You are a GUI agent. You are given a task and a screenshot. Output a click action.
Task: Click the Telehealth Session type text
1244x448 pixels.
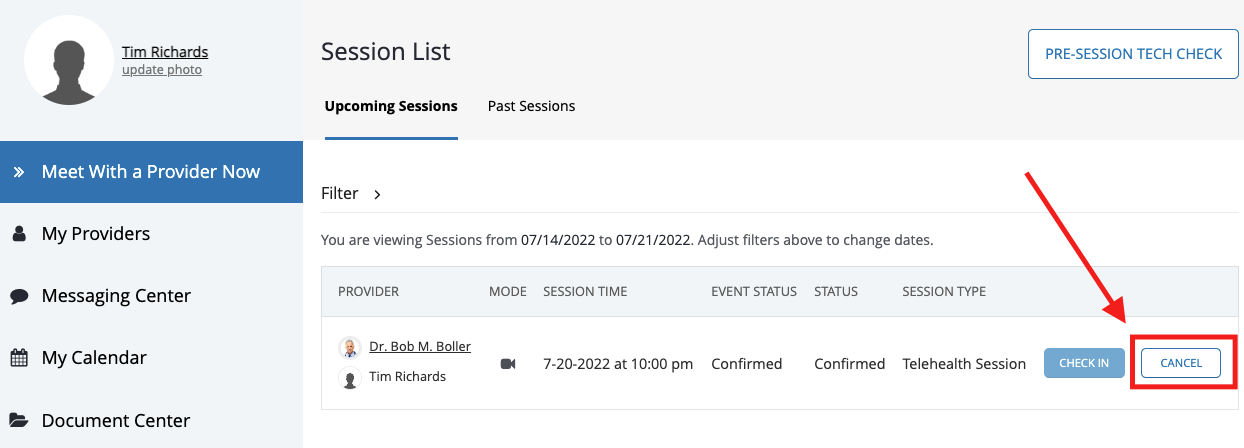[x=964, y=364]
